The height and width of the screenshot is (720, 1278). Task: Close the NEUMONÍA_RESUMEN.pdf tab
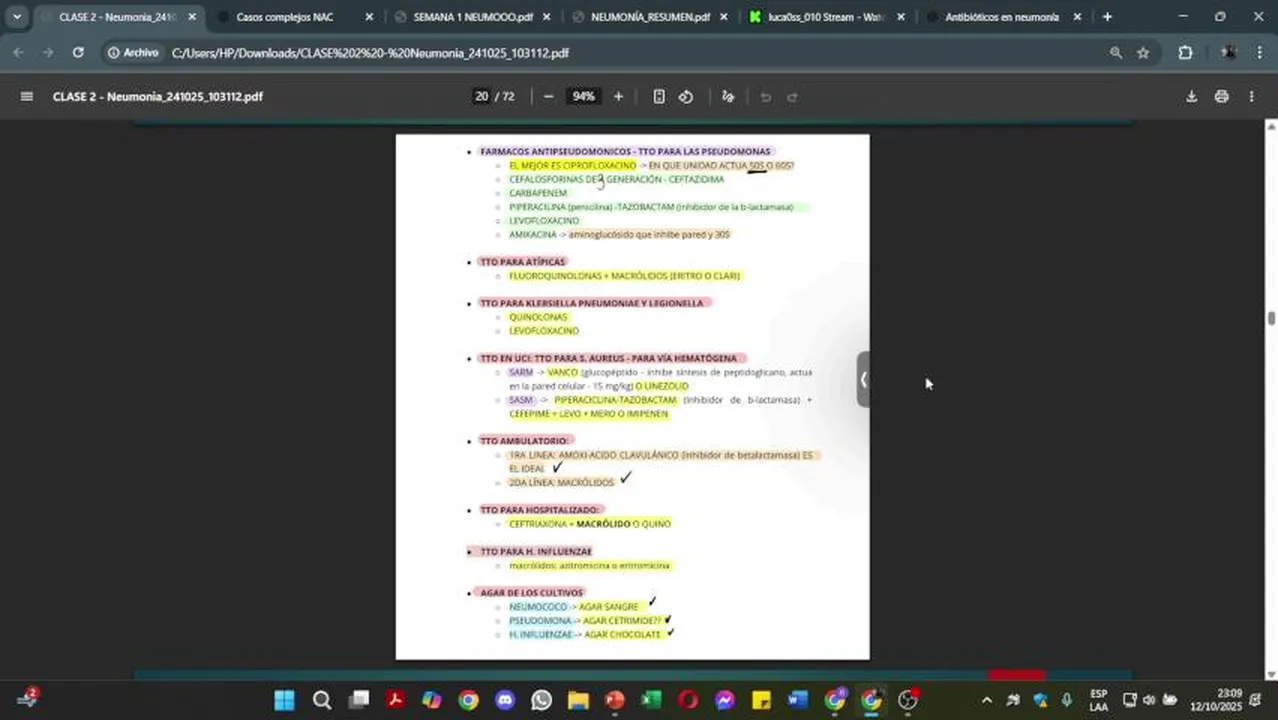tap(724, 17)
